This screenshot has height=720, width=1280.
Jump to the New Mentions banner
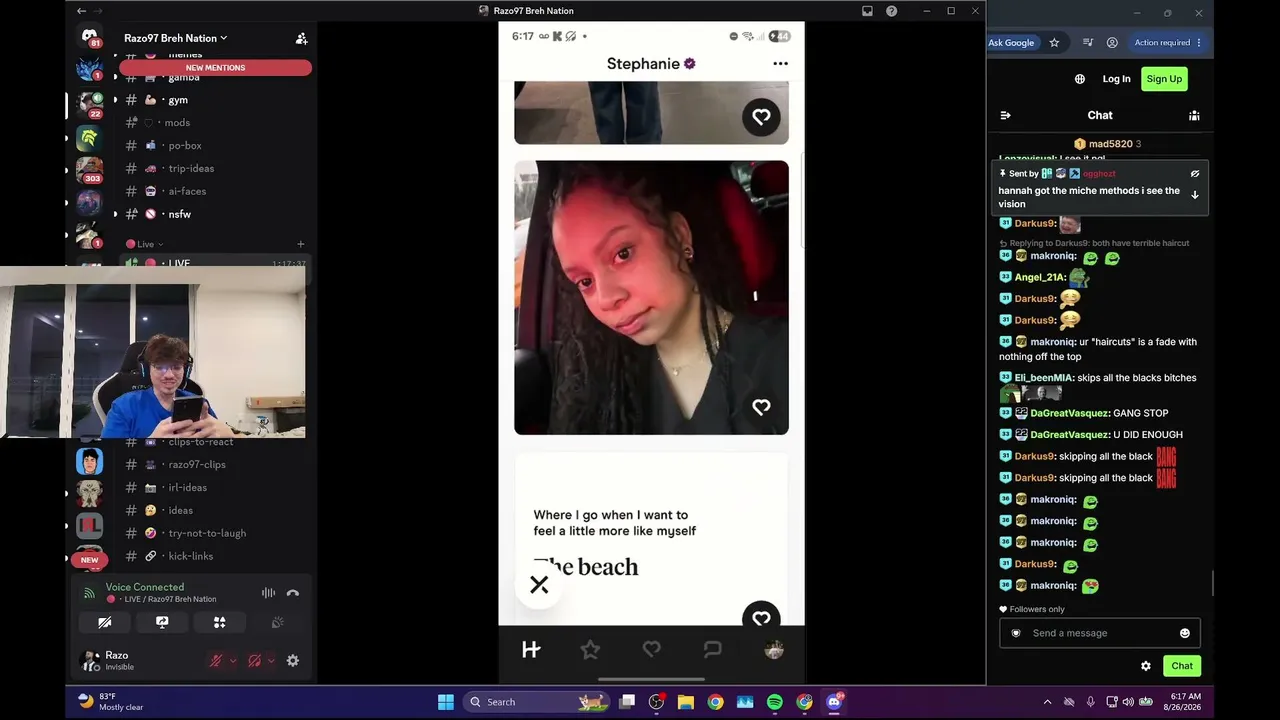[x=215, y=68]
